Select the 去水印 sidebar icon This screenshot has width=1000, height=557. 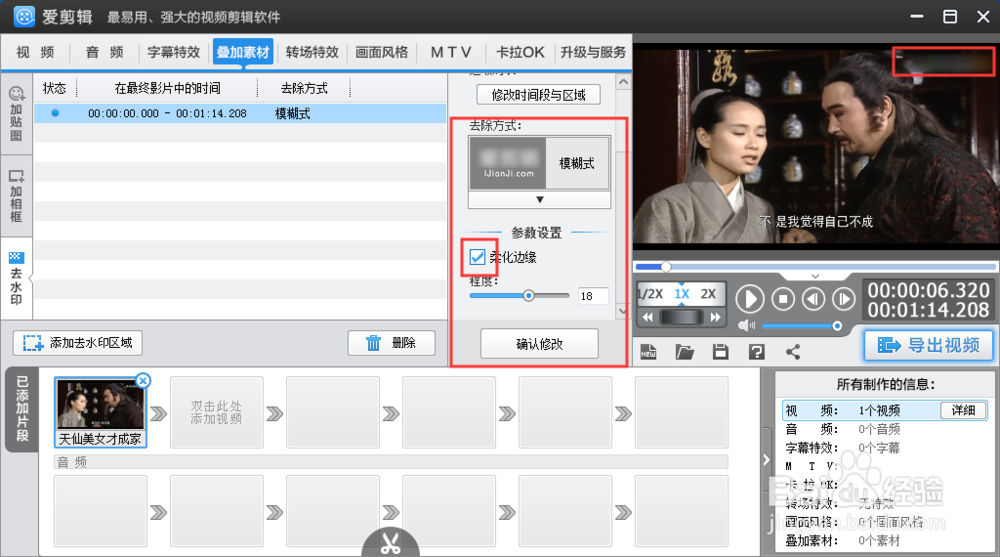pos(16,278)
